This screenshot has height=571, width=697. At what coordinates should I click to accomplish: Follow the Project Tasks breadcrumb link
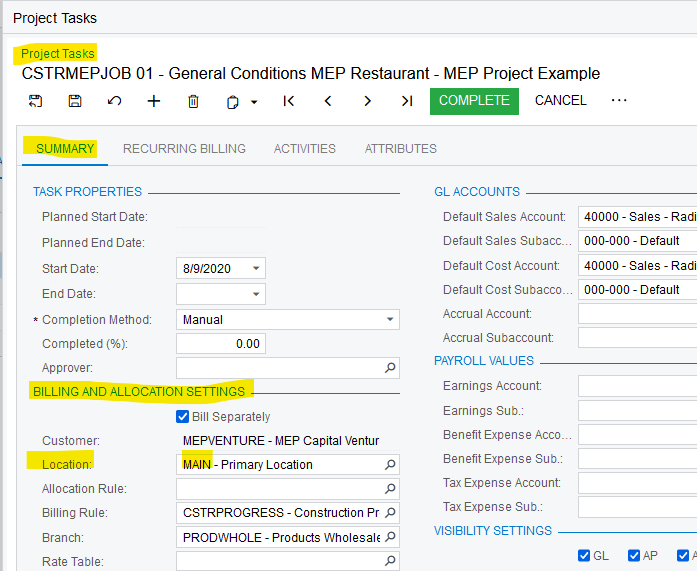(58, 53)
